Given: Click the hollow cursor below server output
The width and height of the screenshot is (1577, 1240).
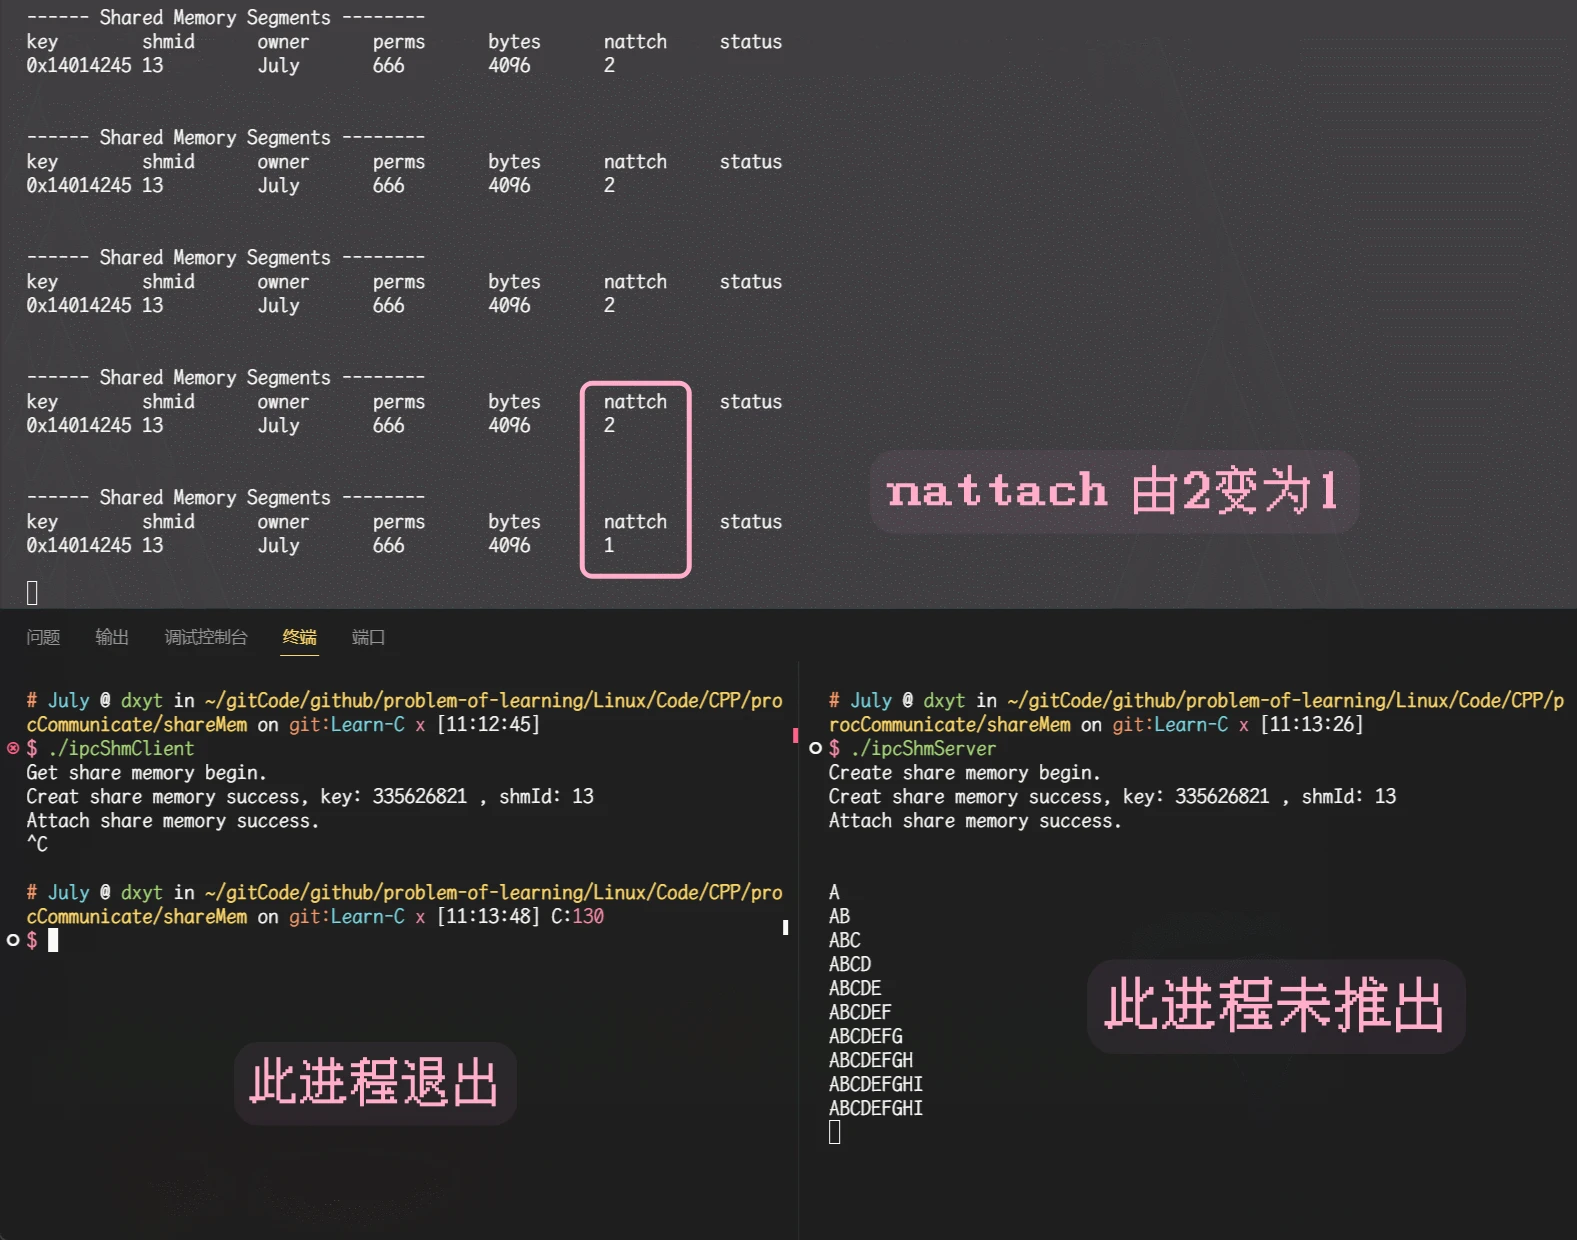Looking at the screenshot, I should click(x=835, y=1132).
